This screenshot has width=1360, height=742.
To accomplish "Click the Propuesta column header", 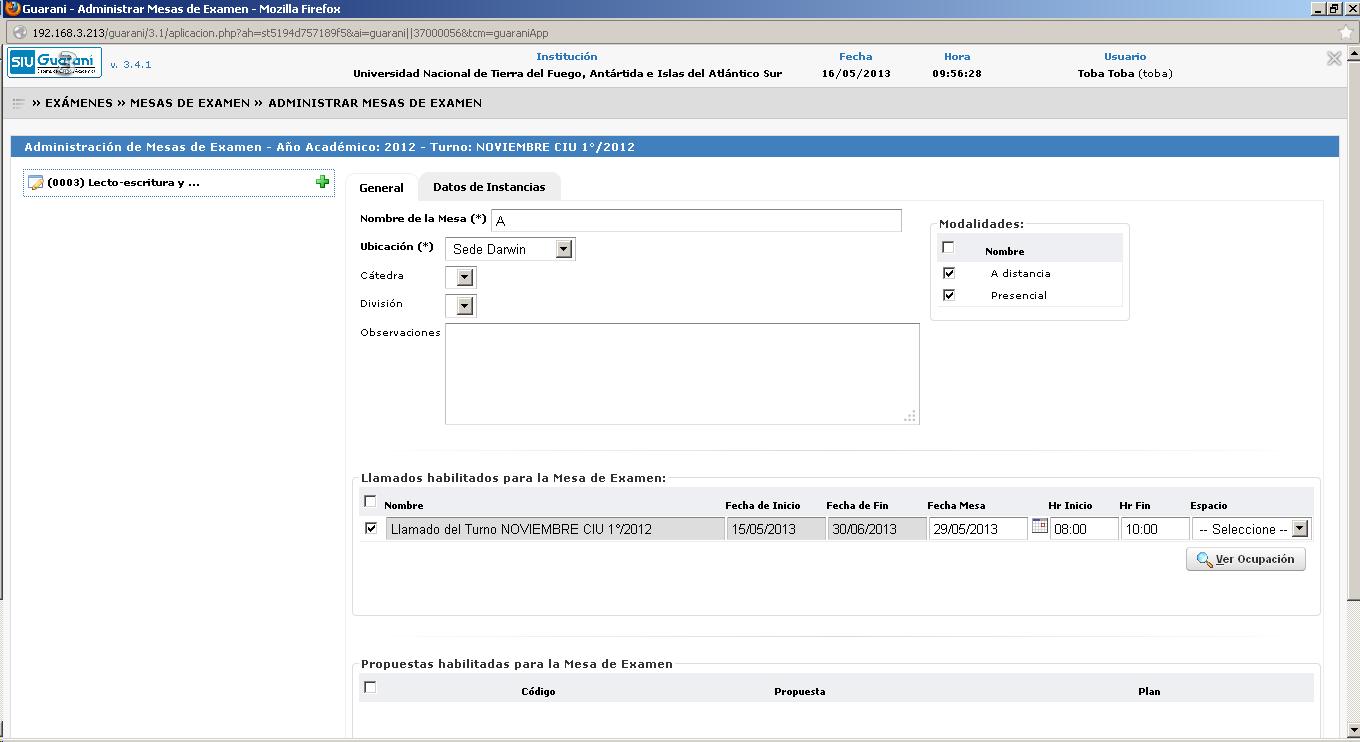I will (800, 691).
